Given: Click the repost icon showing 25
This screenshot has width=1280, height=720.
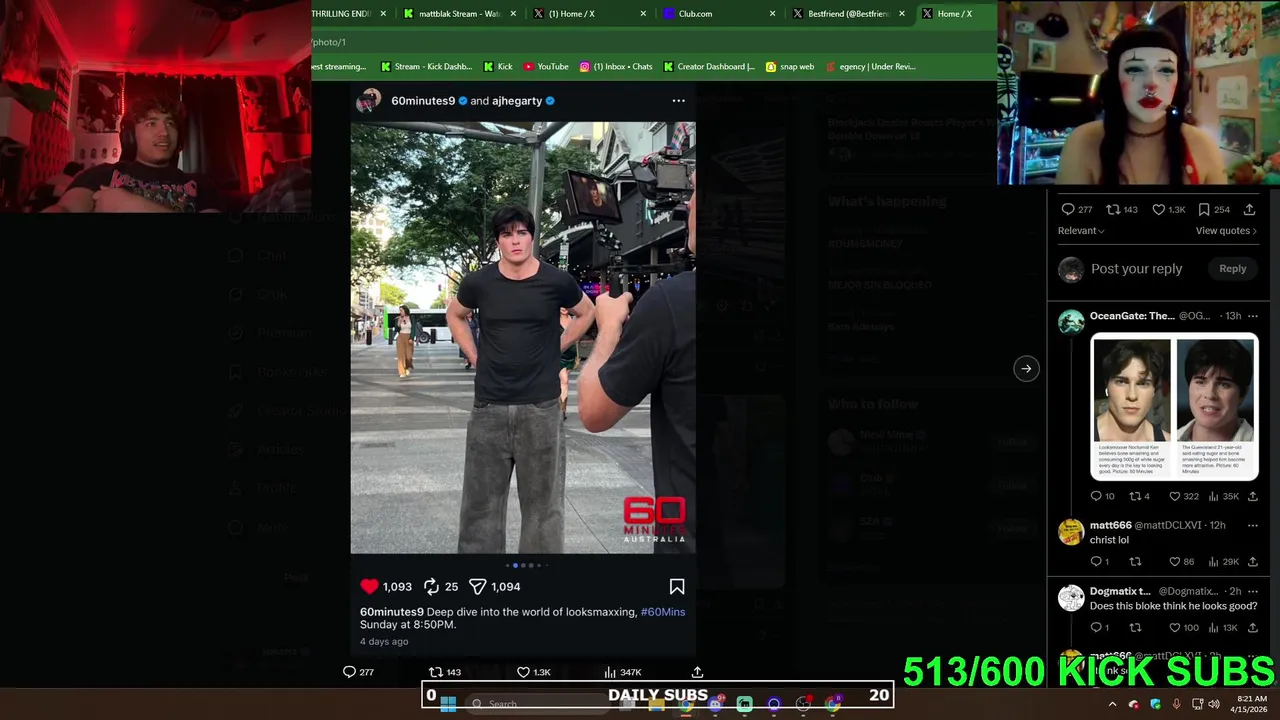Looking at the screenshot, I should point(431,587).
